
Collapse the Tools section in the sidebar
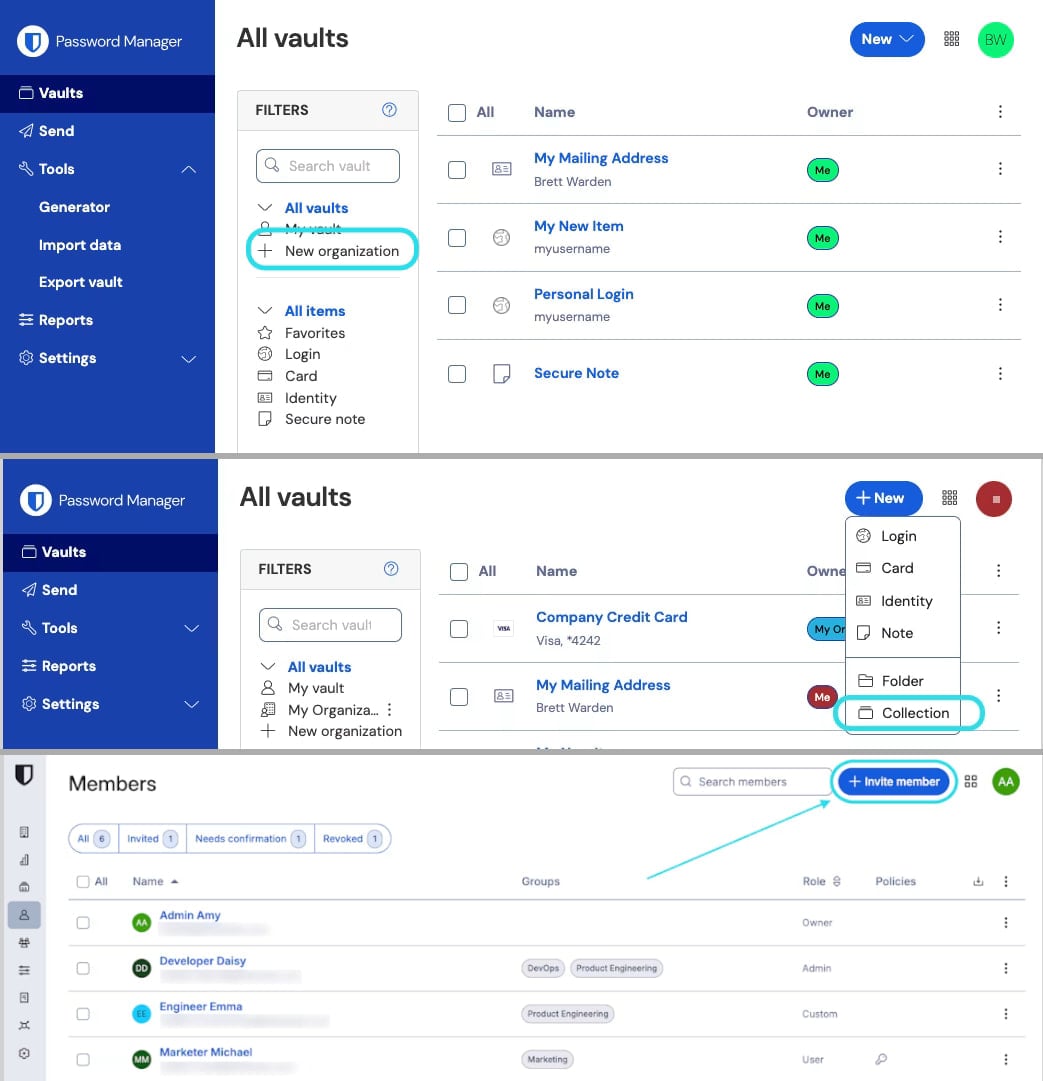[x=189, y=169]
